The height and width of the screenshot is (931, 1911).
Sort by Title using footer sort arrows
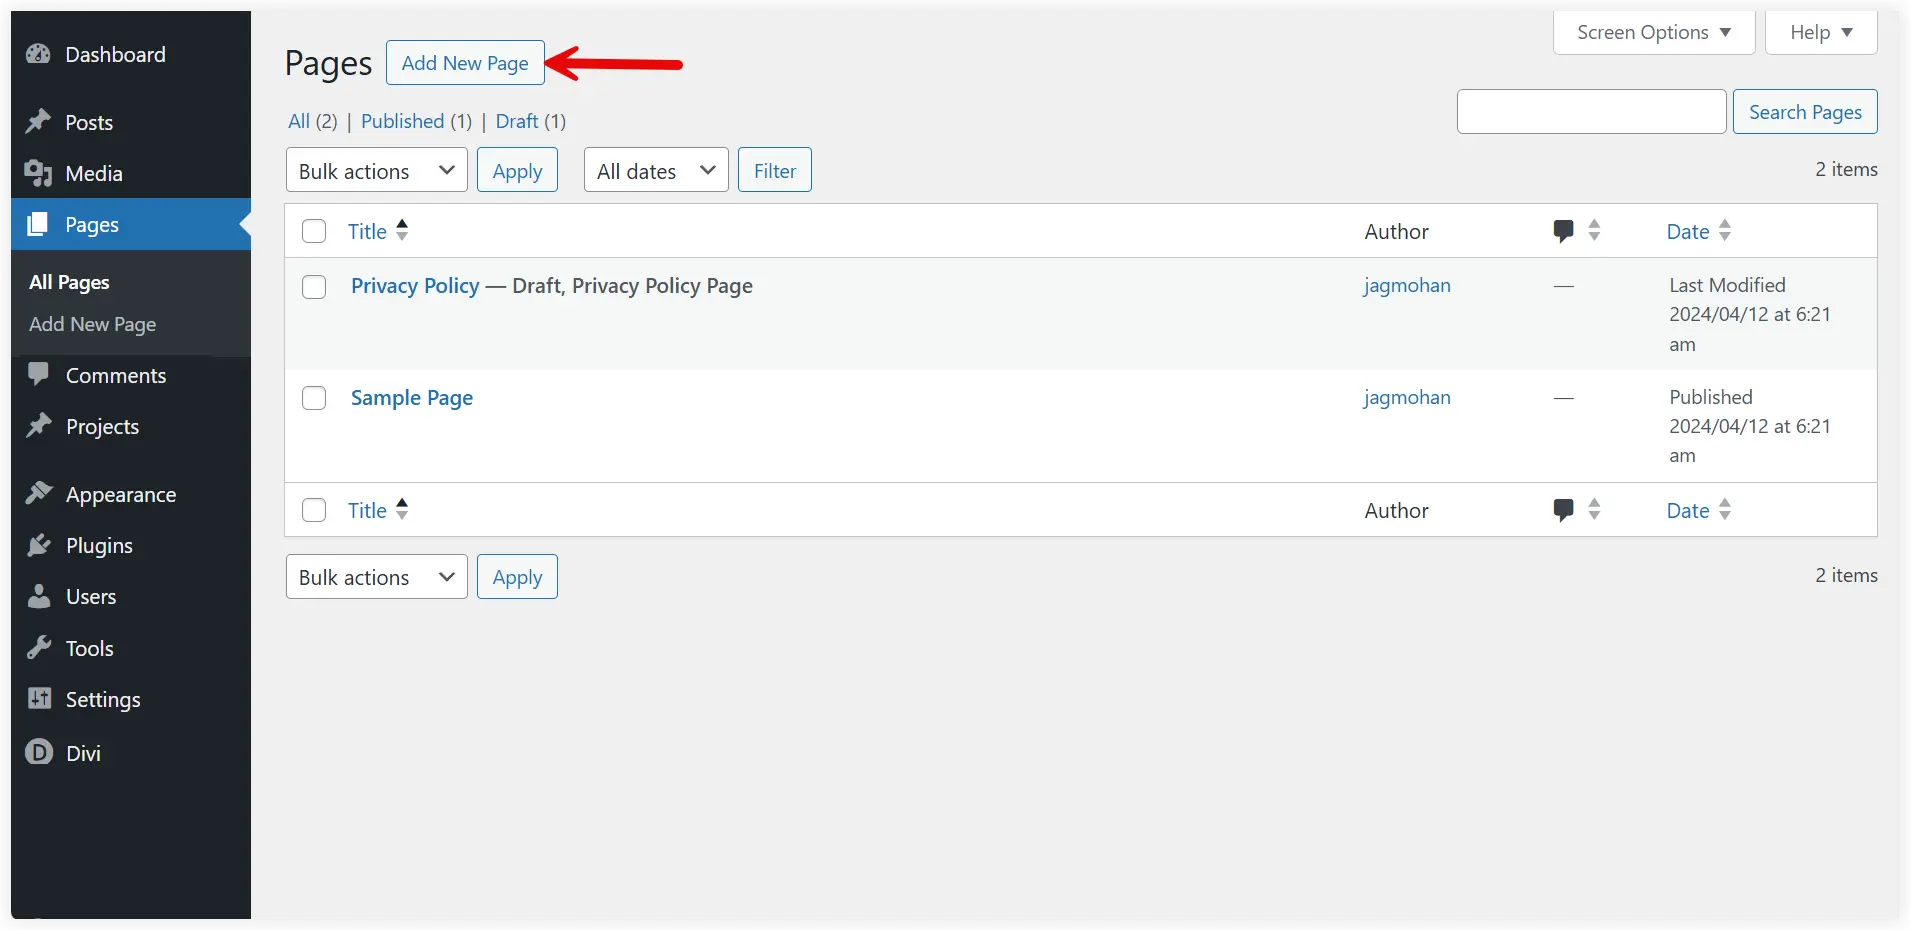pyautogui.click(x=402, y=509)
